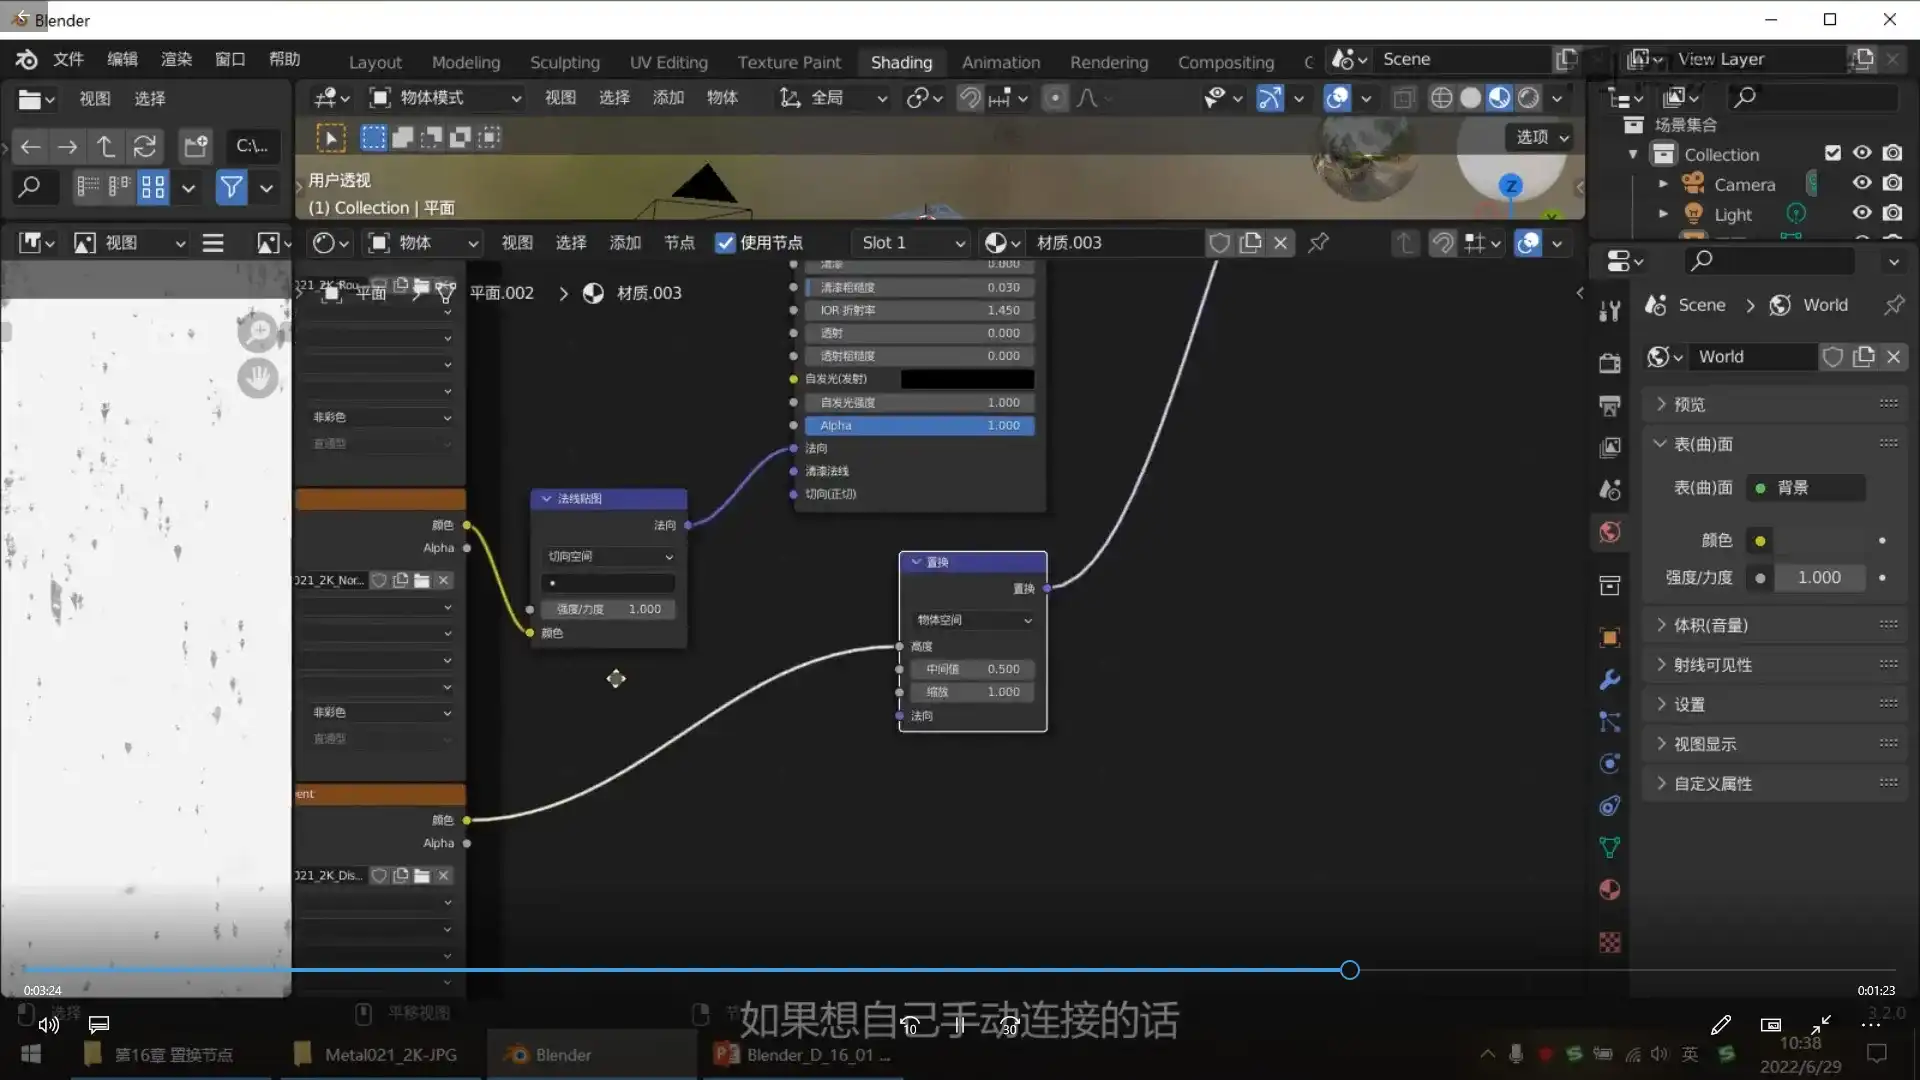
Task: Select the Modifier properties wrench icon
Action: (x=1609, y=680)
